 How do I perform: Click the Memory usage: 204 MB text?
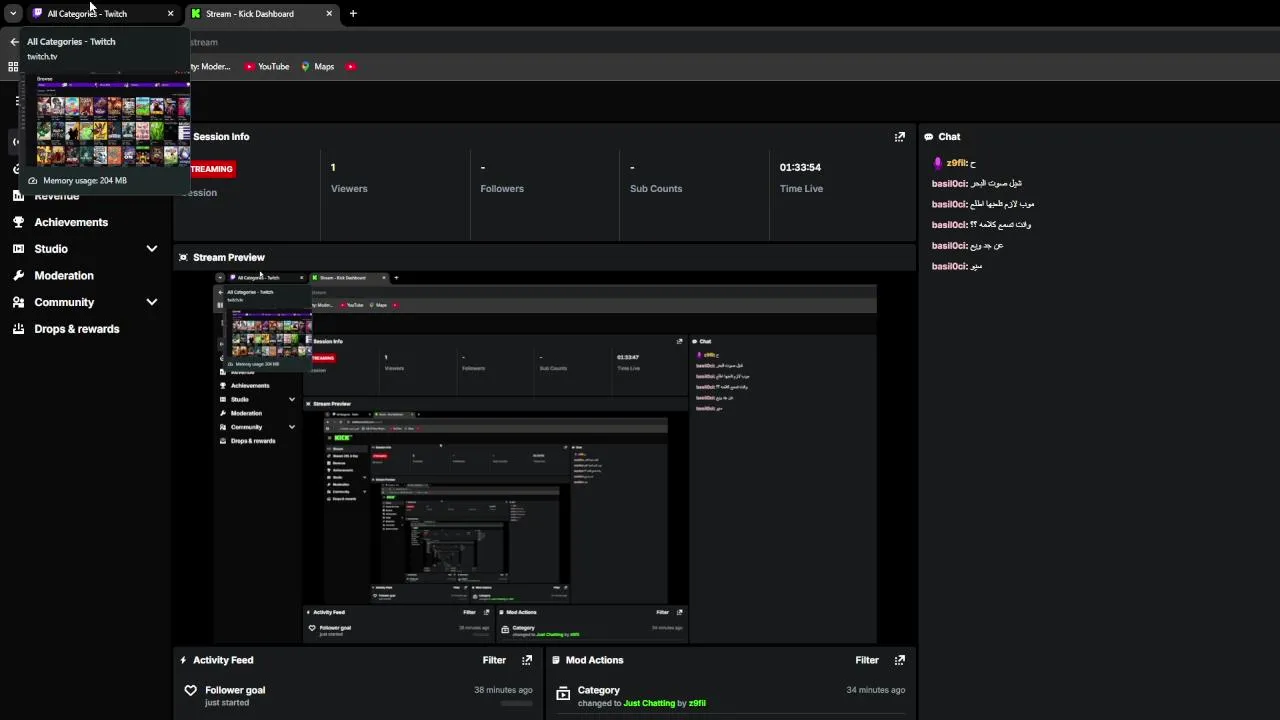(x=85, y=181)
